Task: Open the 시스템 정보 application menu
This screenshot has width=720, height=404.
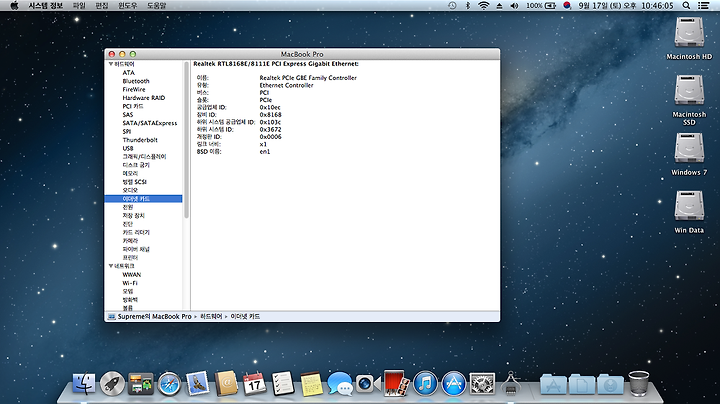Action: (45, 6)
